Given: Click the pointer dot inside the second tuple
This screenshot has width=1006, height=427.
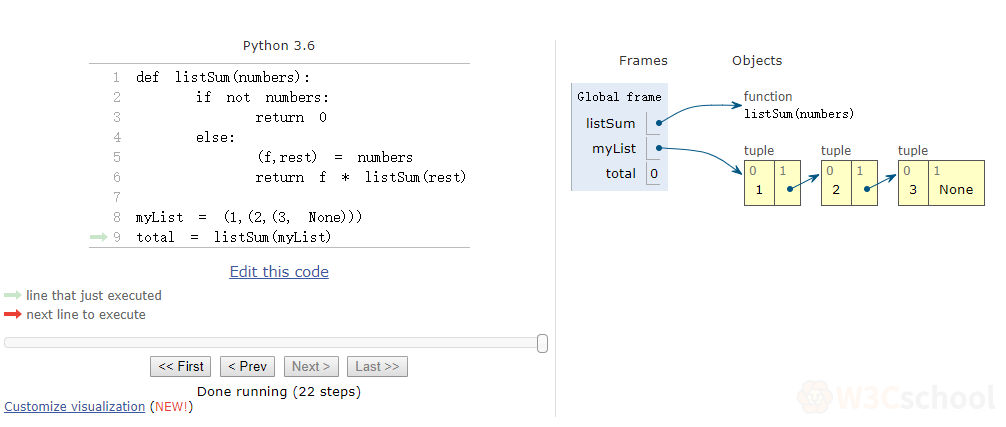Looking at the screenshot, I should 865,189.
